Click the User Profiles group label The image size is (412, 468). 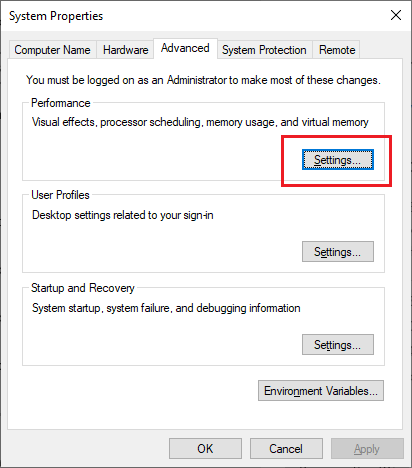point(60,195)
